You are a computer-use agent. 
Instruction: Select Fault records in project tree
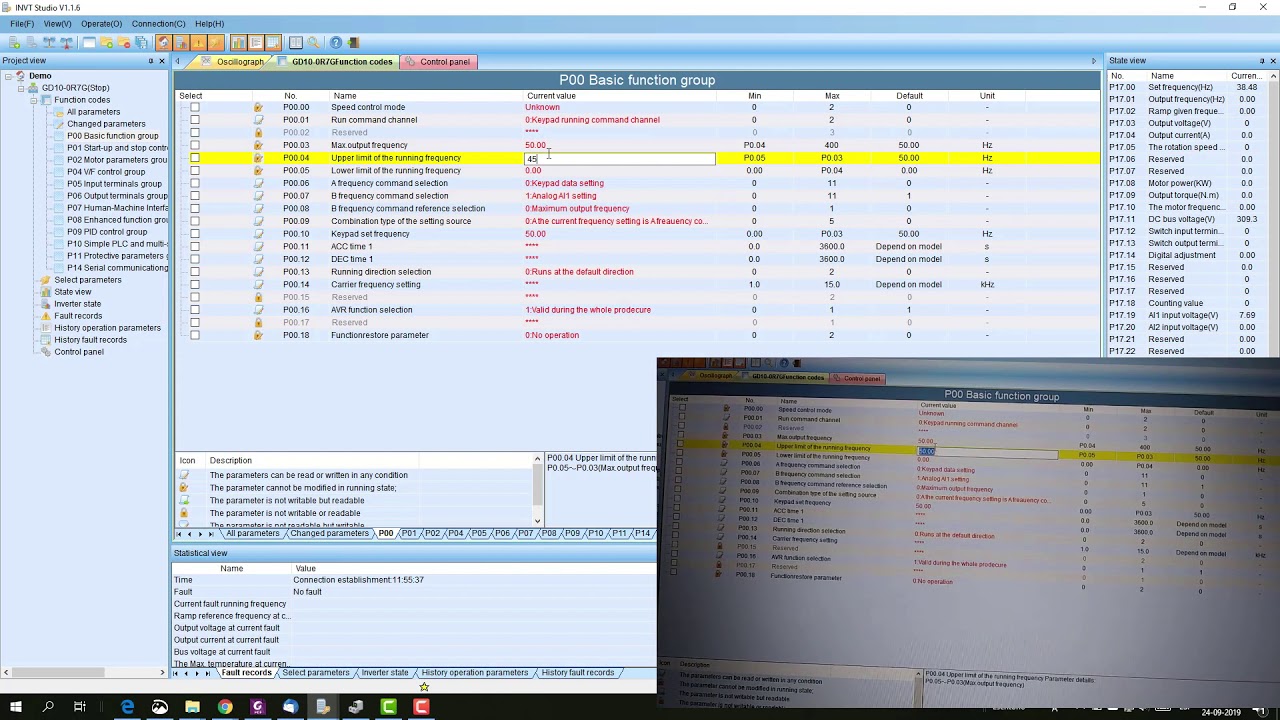pyautogui.click(x=78, y=316)
